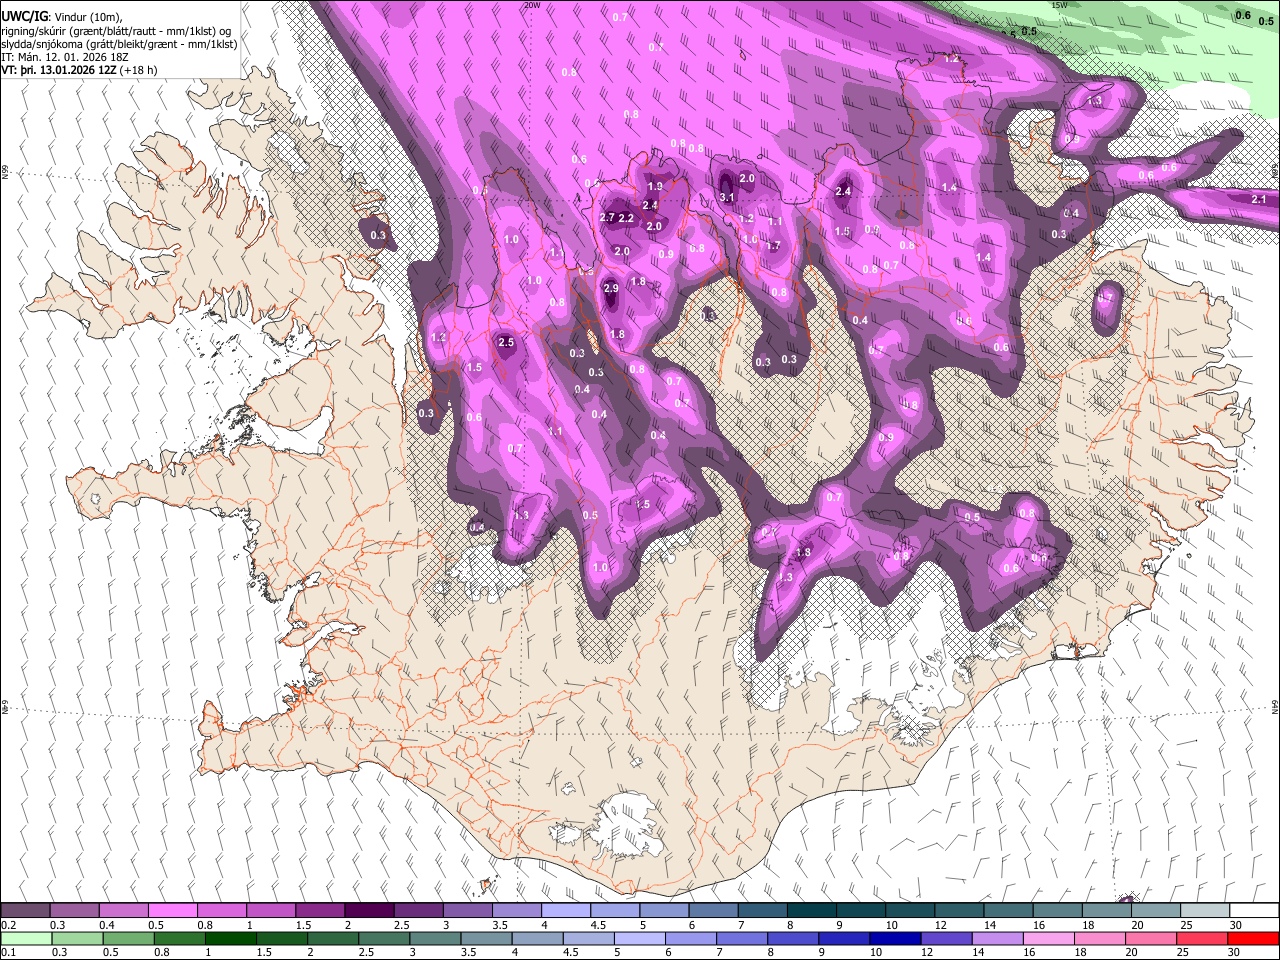This screenshot has height=960, width=1280.
Task: Select bottom-row legend swatch between 1 and 1.5
Action: click(x=230, y=938)
